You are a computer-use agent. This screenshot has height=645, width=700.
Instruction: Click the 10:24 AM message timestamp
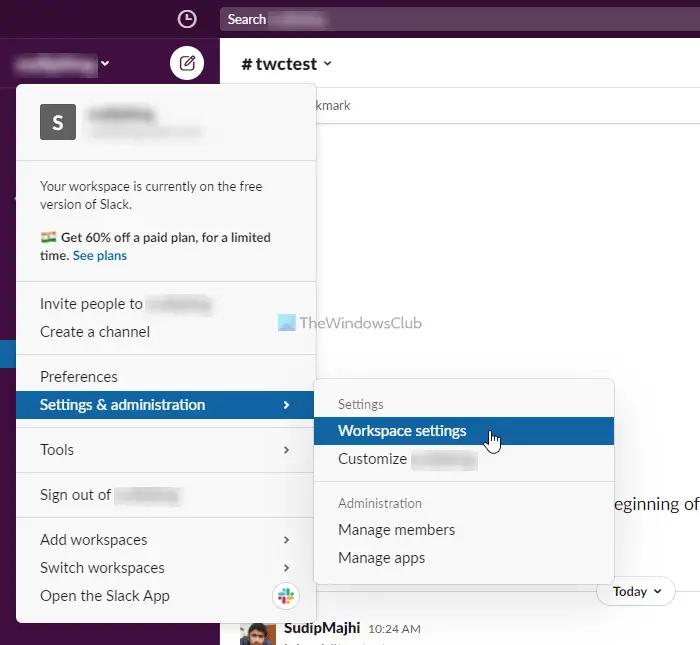coord(394,629)
